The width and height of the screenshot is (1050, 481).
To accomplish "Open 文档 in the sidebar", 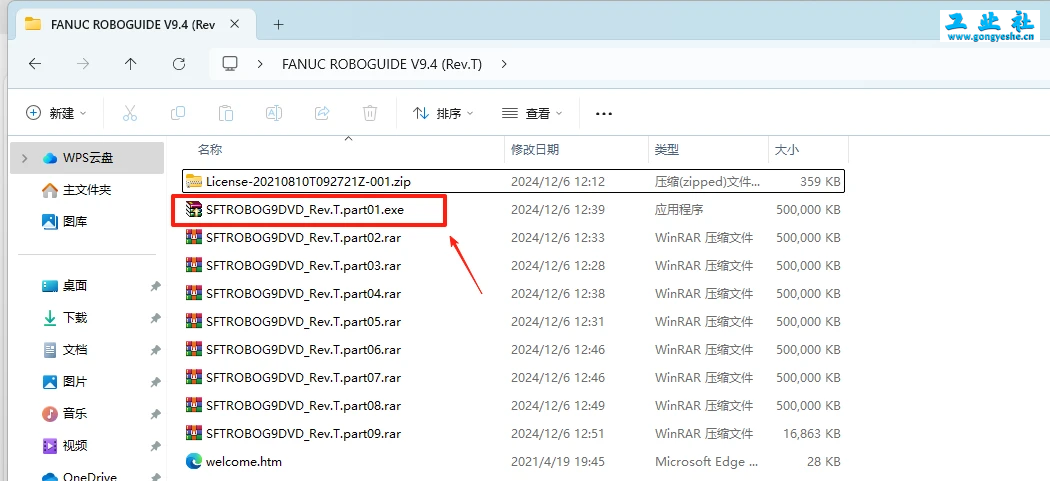I will tap(75, 350).
